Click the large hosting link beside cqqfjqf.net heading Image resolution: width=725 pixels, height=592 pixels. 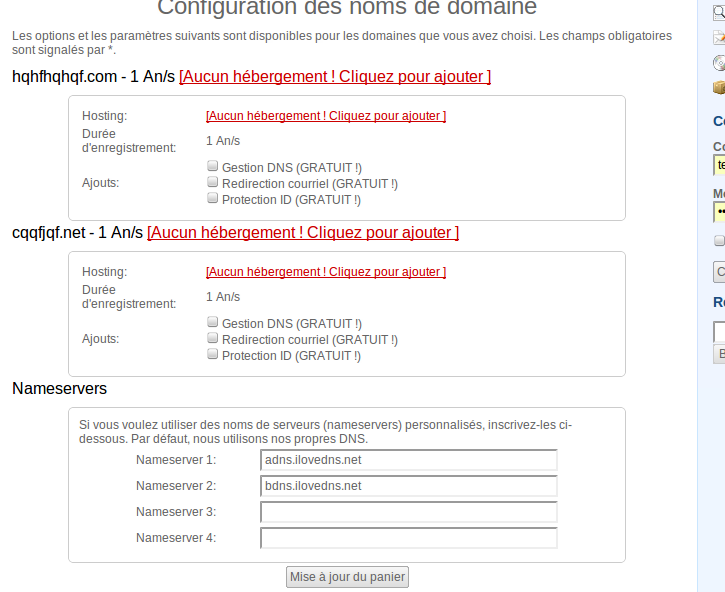[x=303, y=233]
